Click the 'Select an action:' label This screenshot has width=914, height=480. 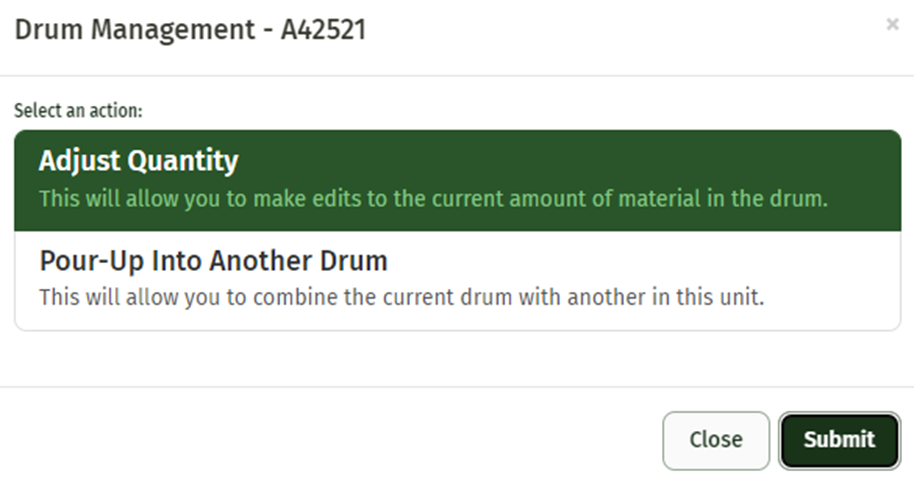(78, 110)
